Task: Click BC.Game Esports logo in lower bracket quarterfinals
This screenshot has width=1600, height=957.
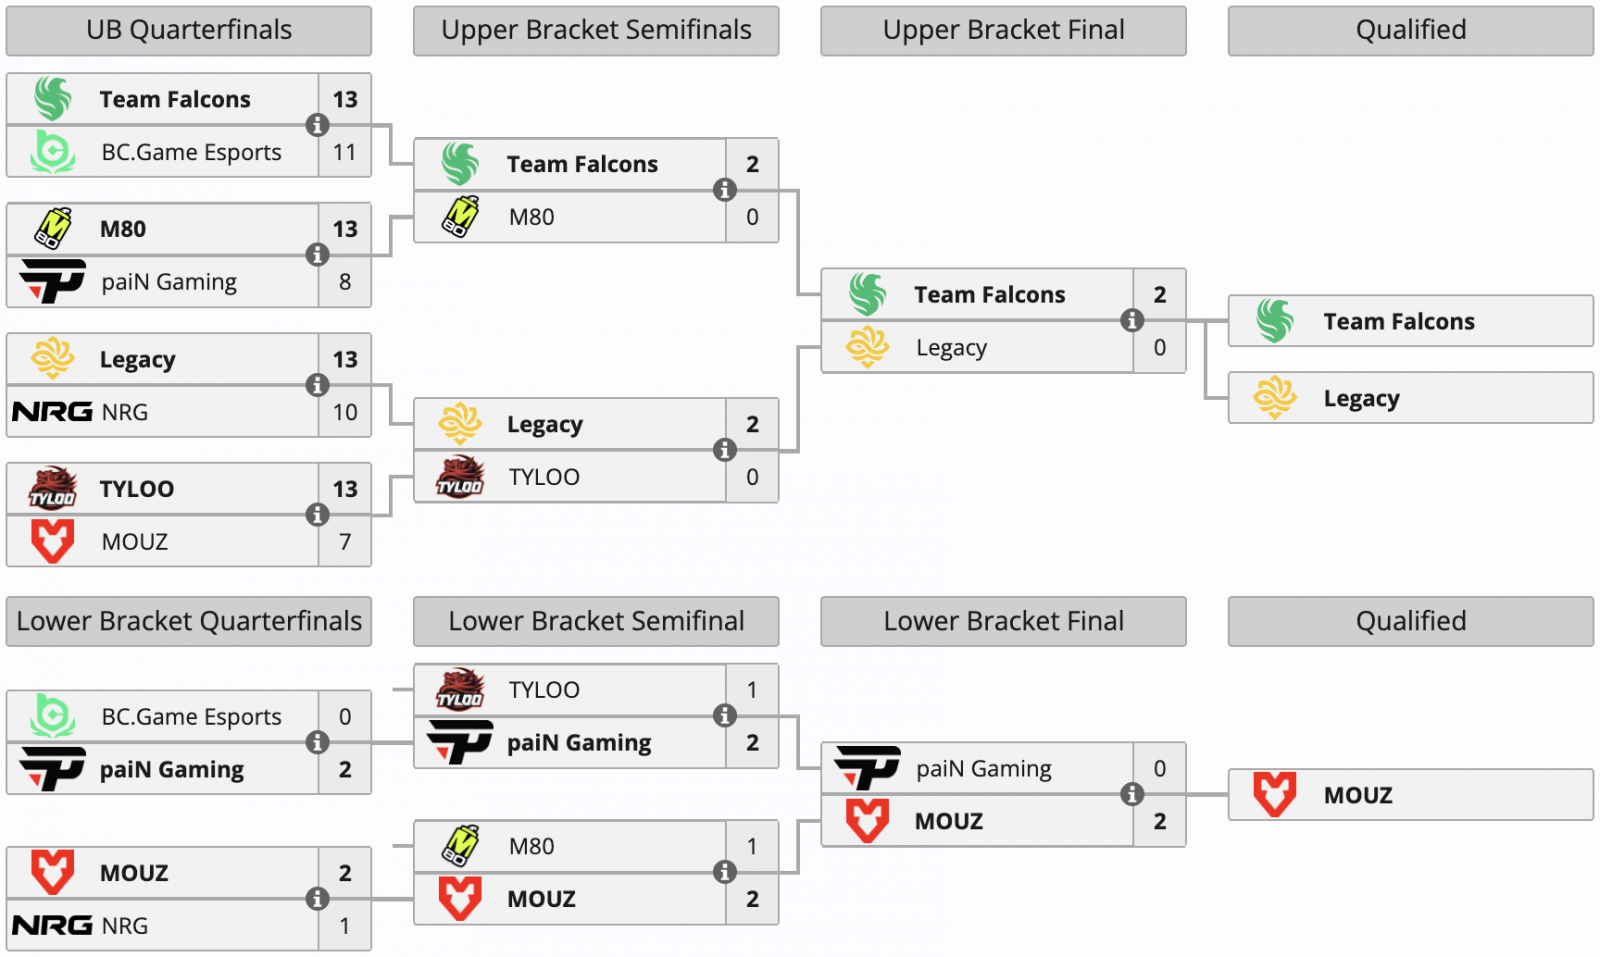Action: point(52,716)
